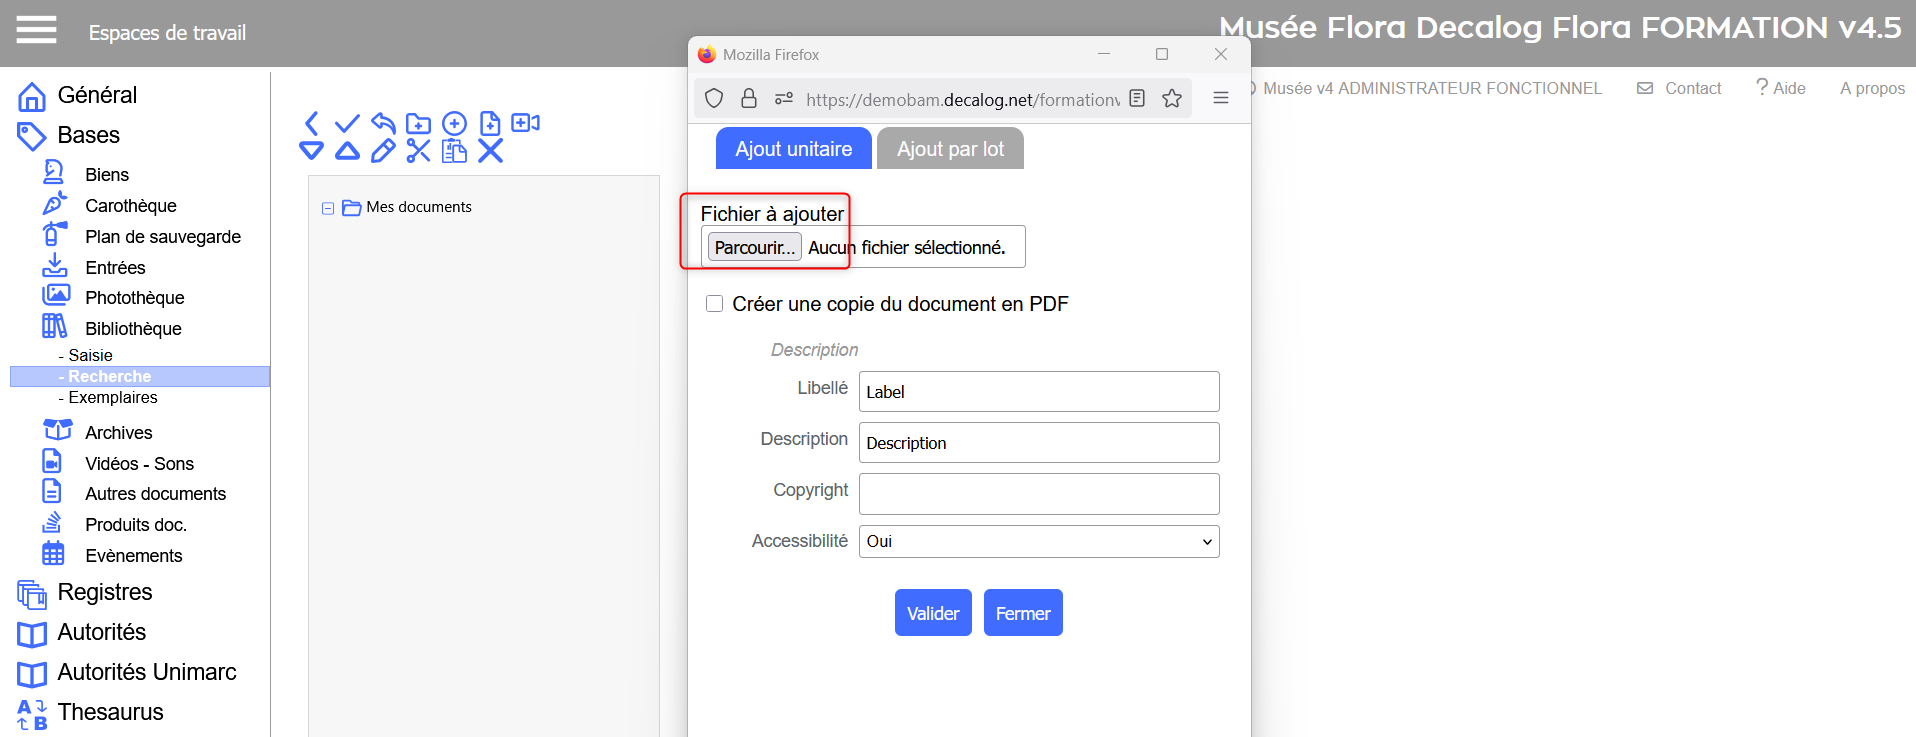Open the A propos link
The width and height of the screenshot is (1916, 737).
[1872, 88]
